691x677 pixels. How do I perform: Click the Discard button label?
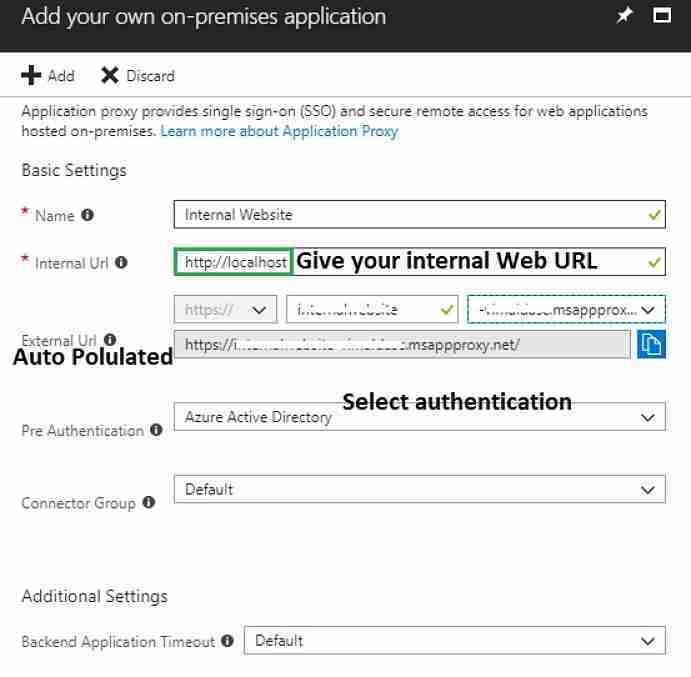point(150,76)
